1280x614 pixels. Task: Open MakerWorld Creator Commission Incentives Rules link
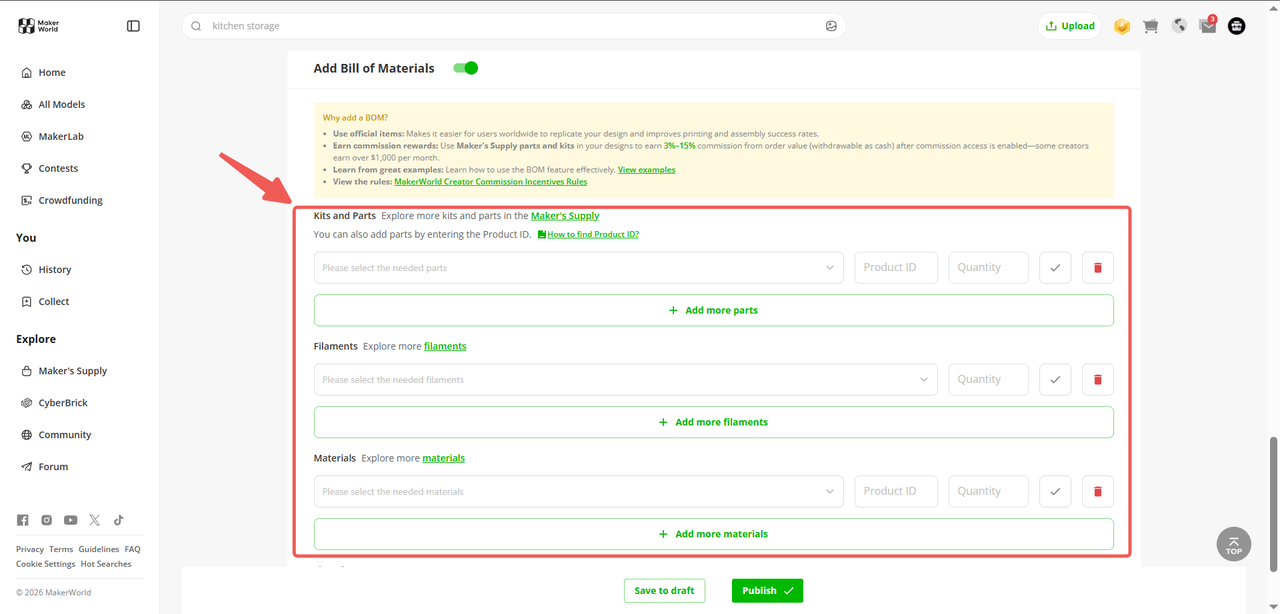(491, 182)
